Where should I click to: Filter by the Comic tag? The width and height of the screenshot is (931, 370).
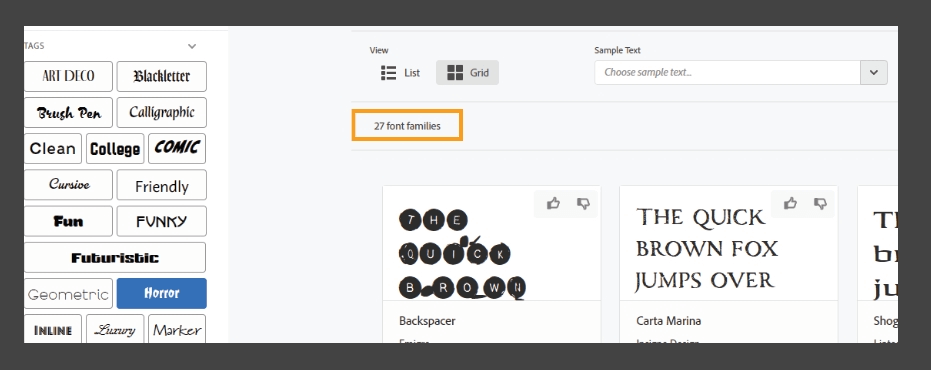coord(177,148)
